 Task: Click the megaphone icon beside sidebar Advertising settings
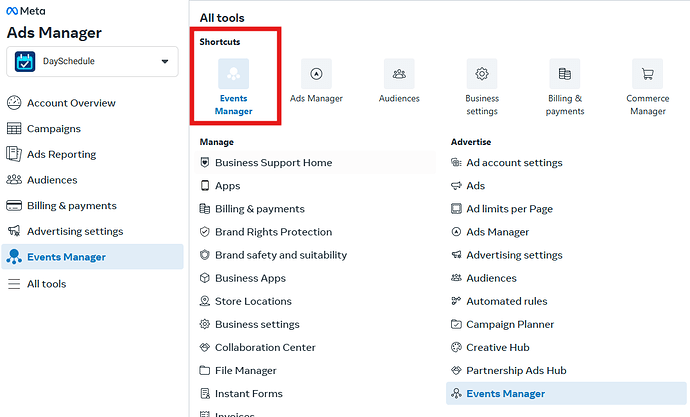pos(14,231)
